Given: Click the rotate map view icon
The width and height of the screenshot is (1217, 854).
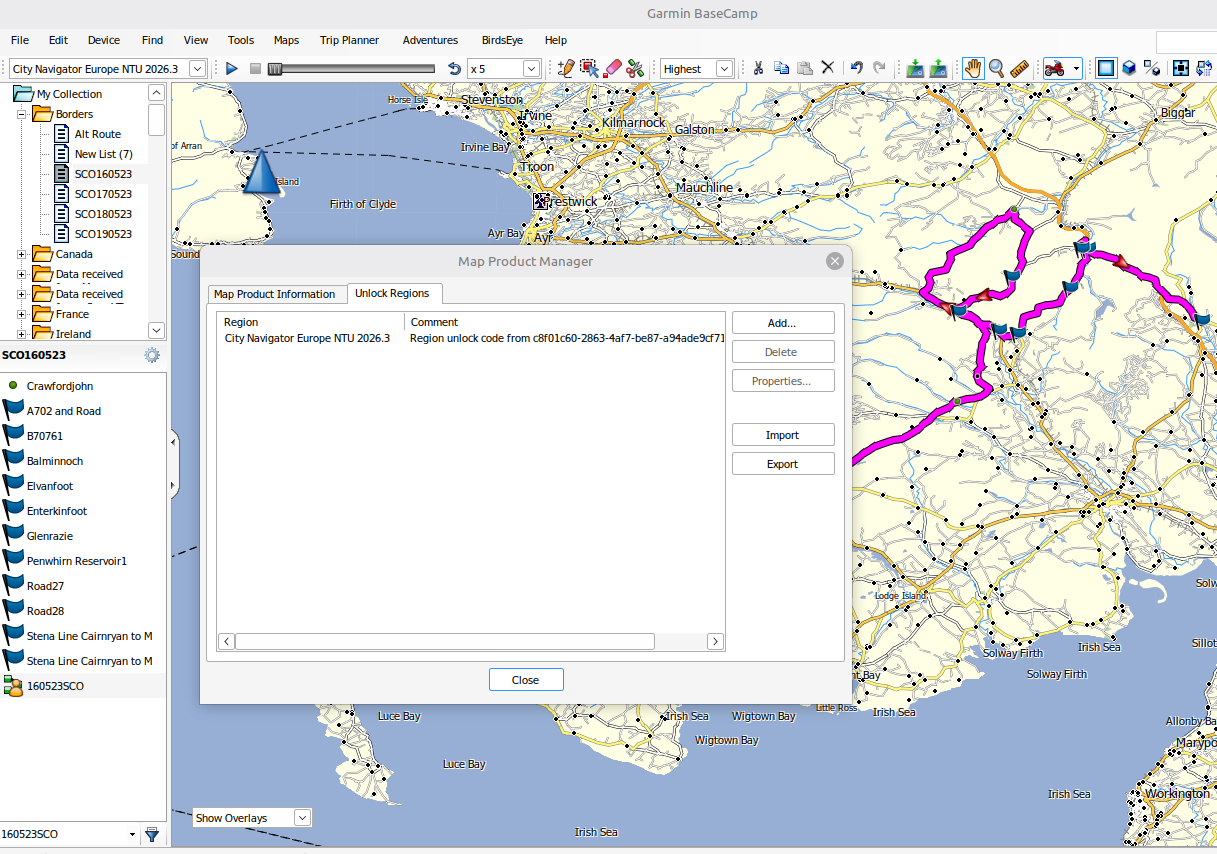Looking at the screenshot, I should (x=1204, y=68).
